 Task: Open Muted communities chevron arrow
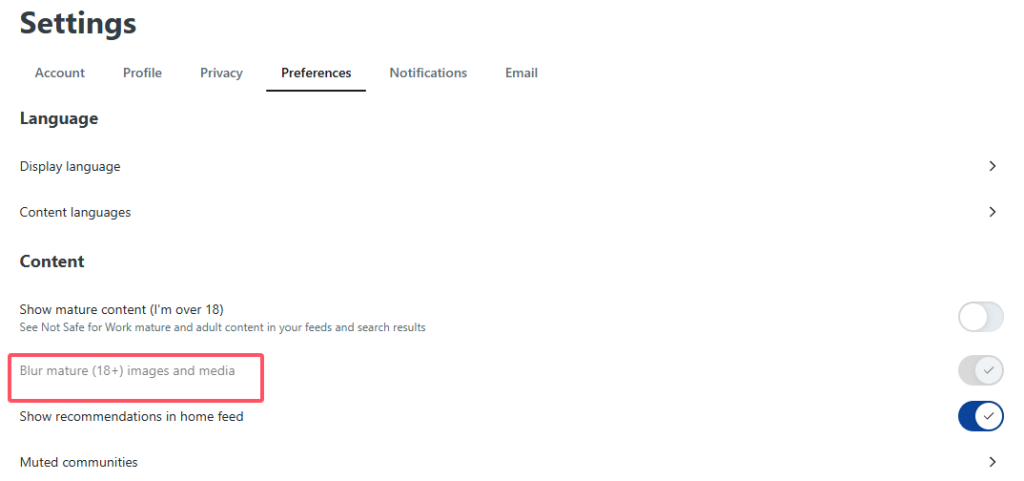pyautogui.click(x=993, y=462)
